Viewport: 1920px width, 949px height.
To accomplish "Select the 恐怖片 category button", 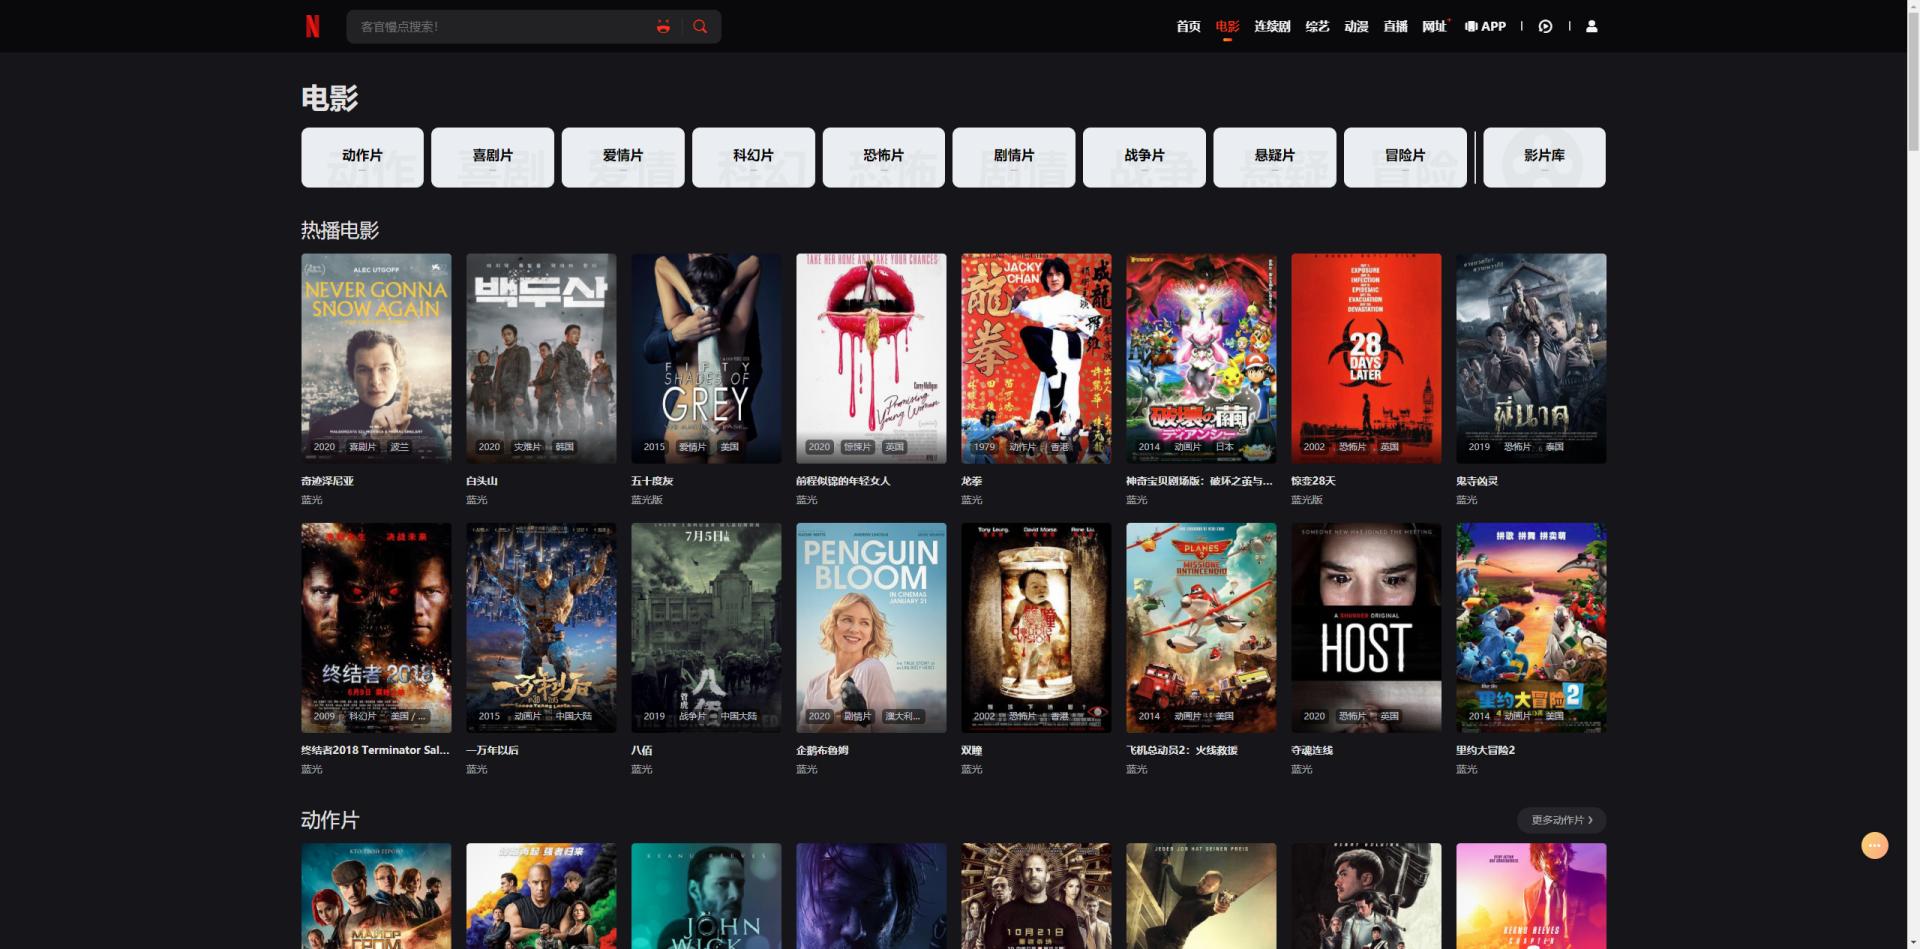I will pyautogui.click(x=883, y=157).
